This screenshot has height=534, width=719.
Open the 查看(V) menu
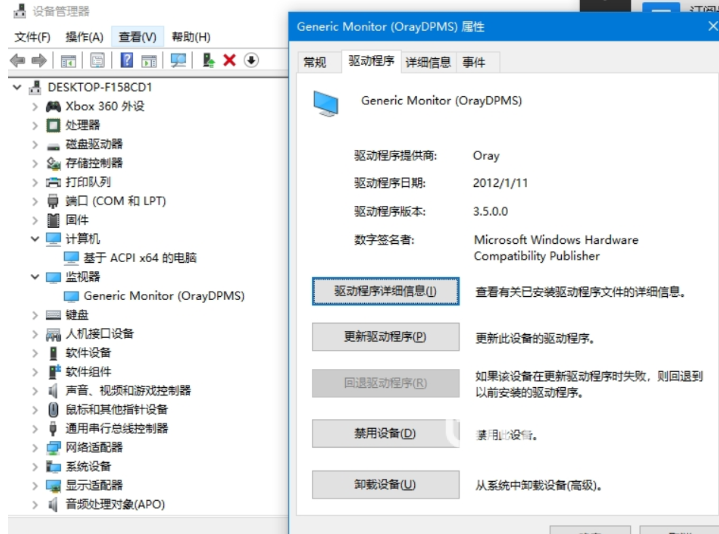coord(137,37)
